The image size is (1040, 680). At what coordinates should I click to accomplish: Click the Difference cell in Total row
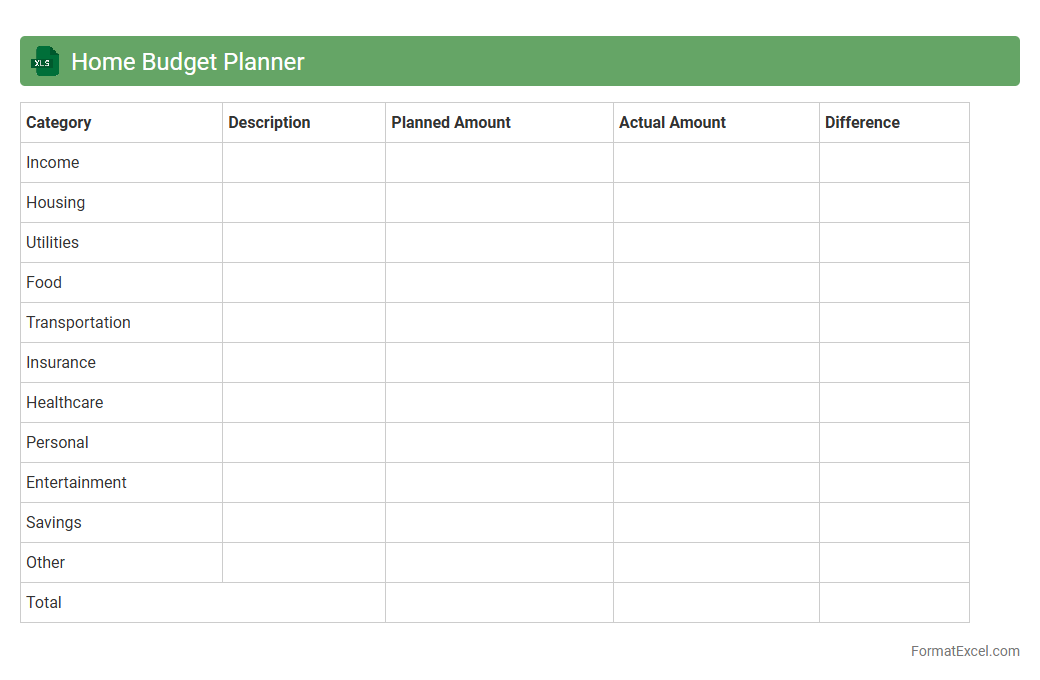[894, 602]
